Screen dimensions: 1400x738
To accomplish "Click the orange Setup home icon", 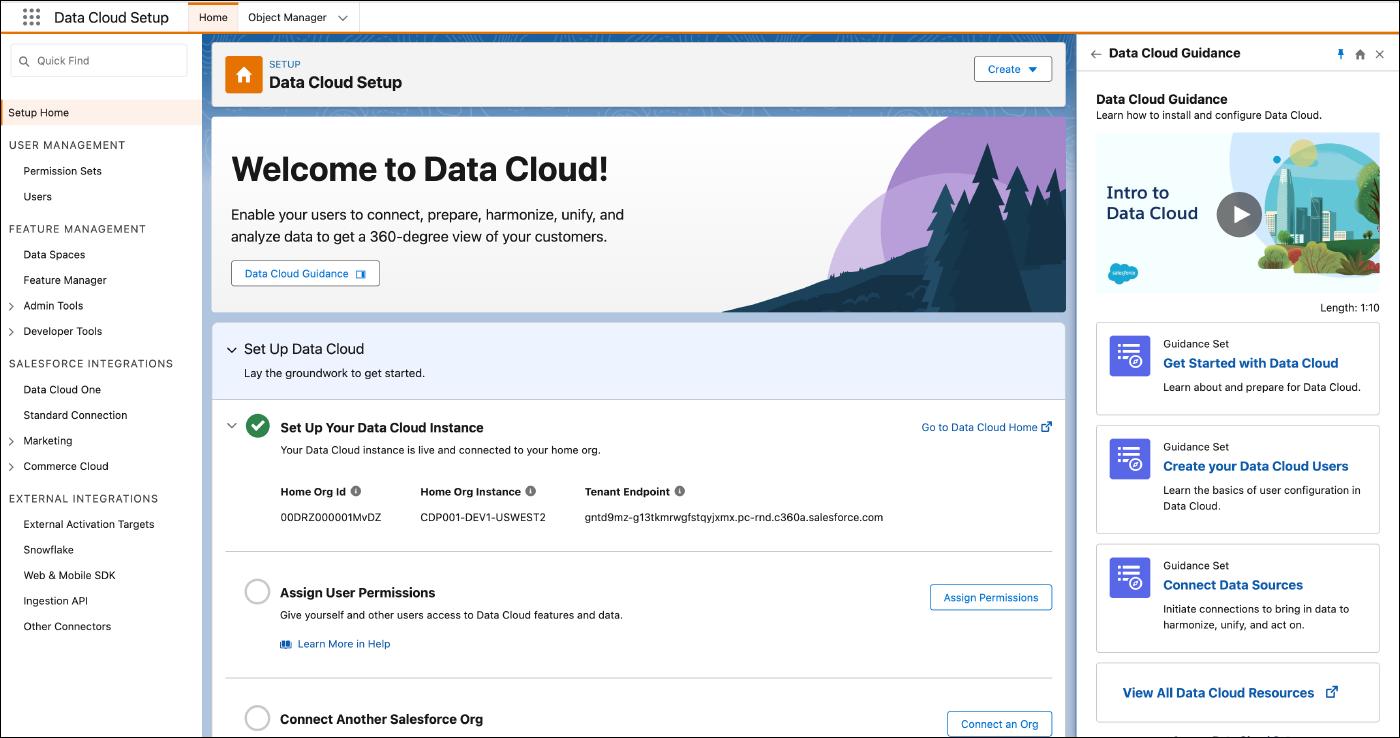I will click(x=244, y=75).
